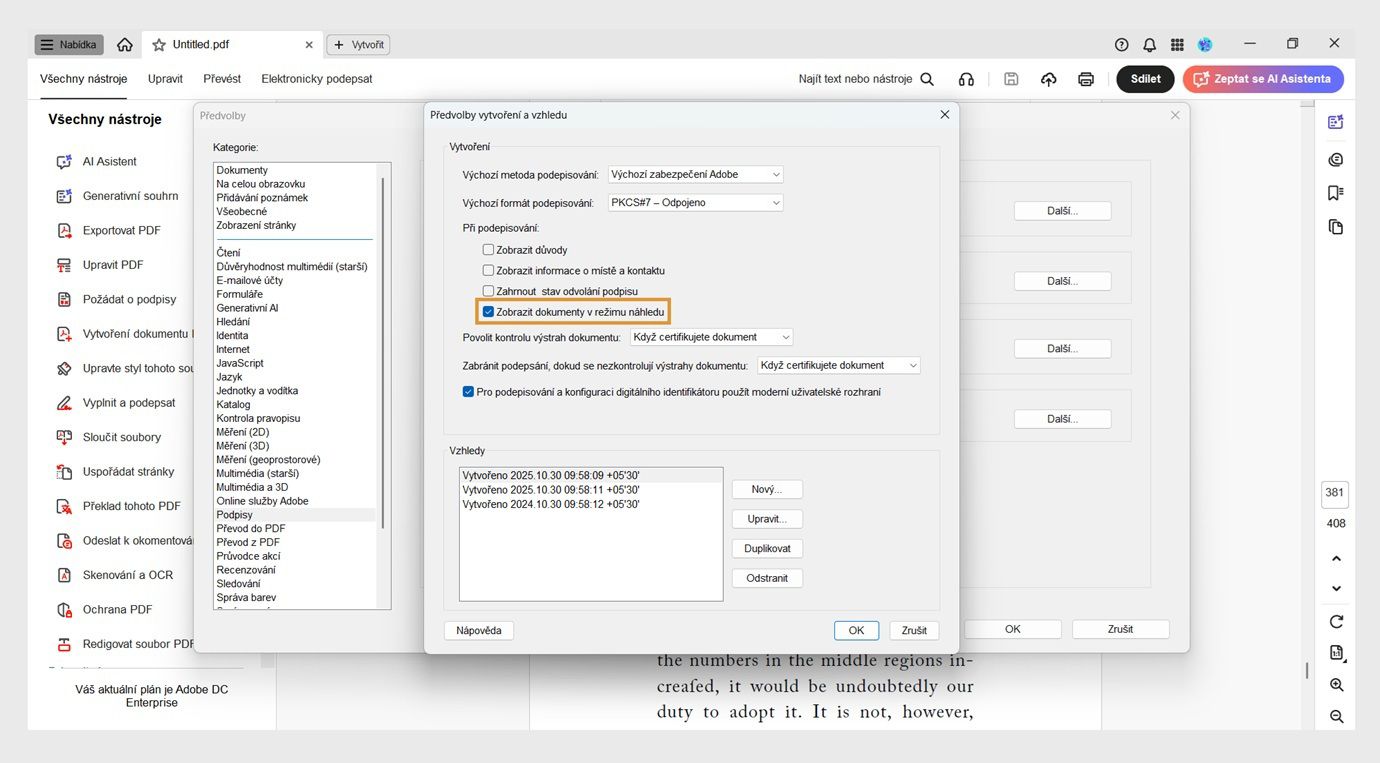Select the Ochrana PDF tool icon
The height and width of the screenshot is (763, 1380).
[64, 610]
